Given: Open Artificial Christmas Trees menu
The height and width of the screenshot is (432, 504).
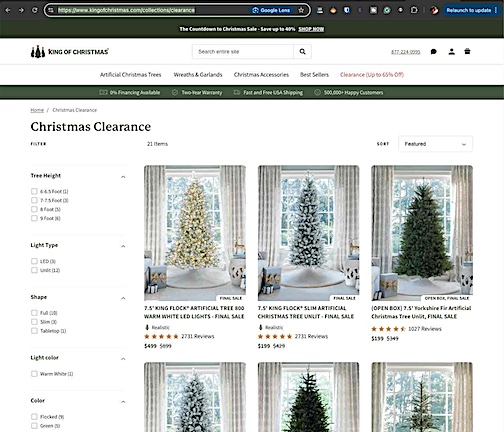Looking at the screenshot, I should 131,75.
